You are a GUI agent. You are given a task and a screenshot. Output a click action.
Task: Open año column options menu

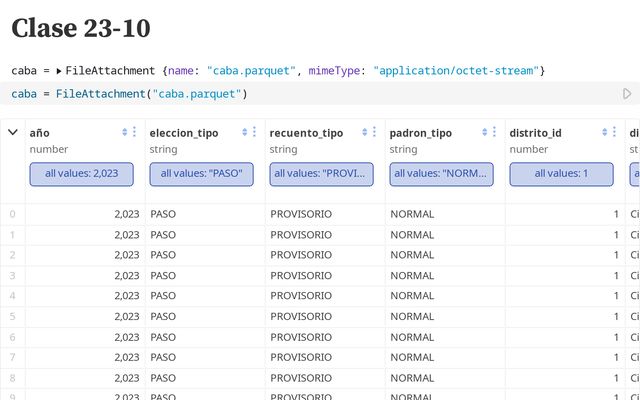coord(135,132)
